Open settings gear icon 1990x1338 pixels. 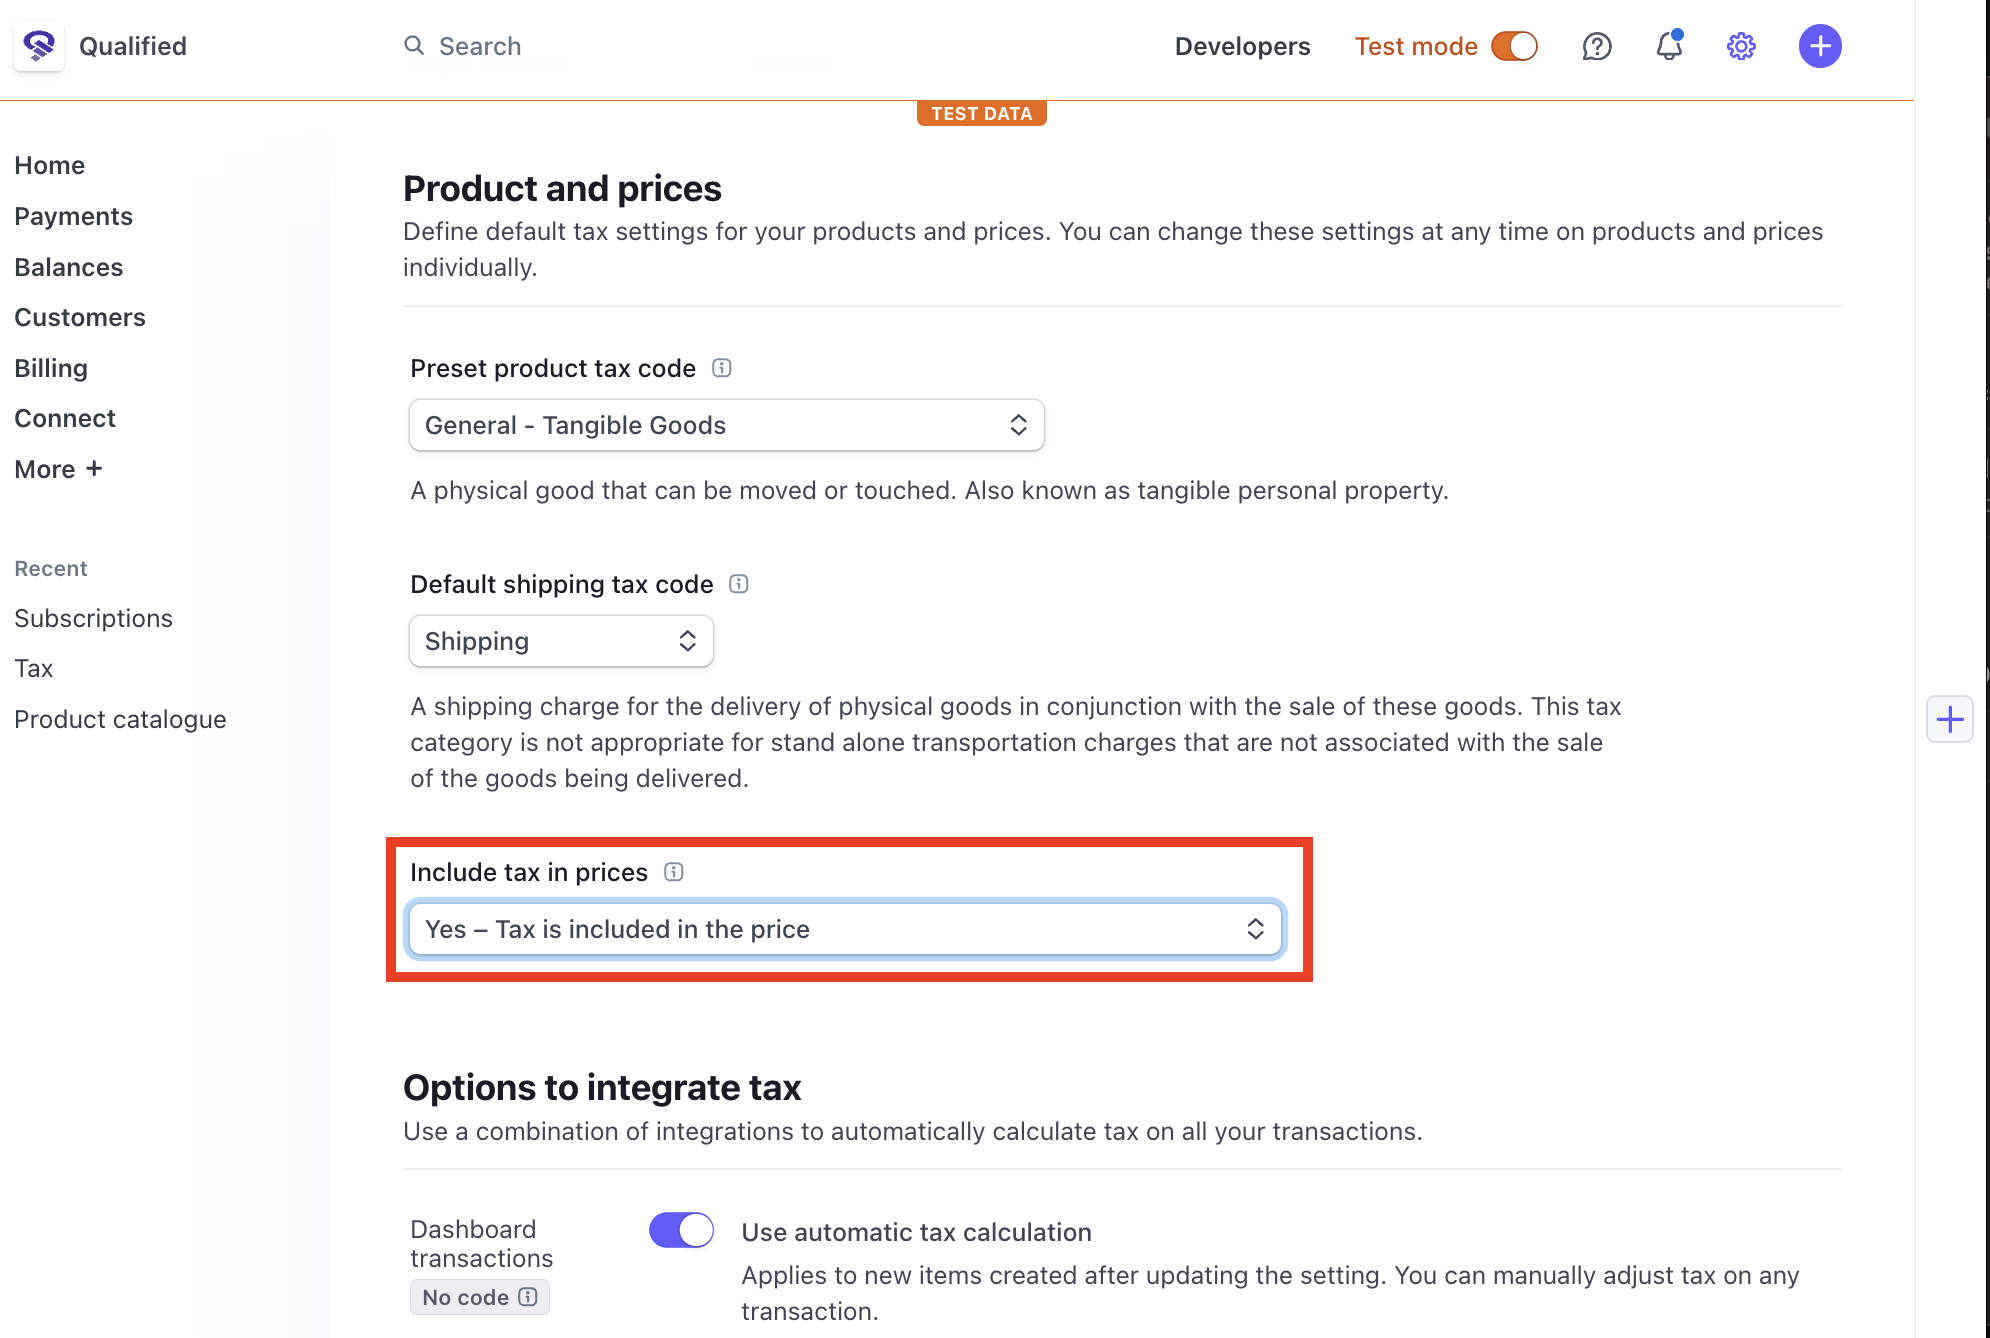(1741, 46)
